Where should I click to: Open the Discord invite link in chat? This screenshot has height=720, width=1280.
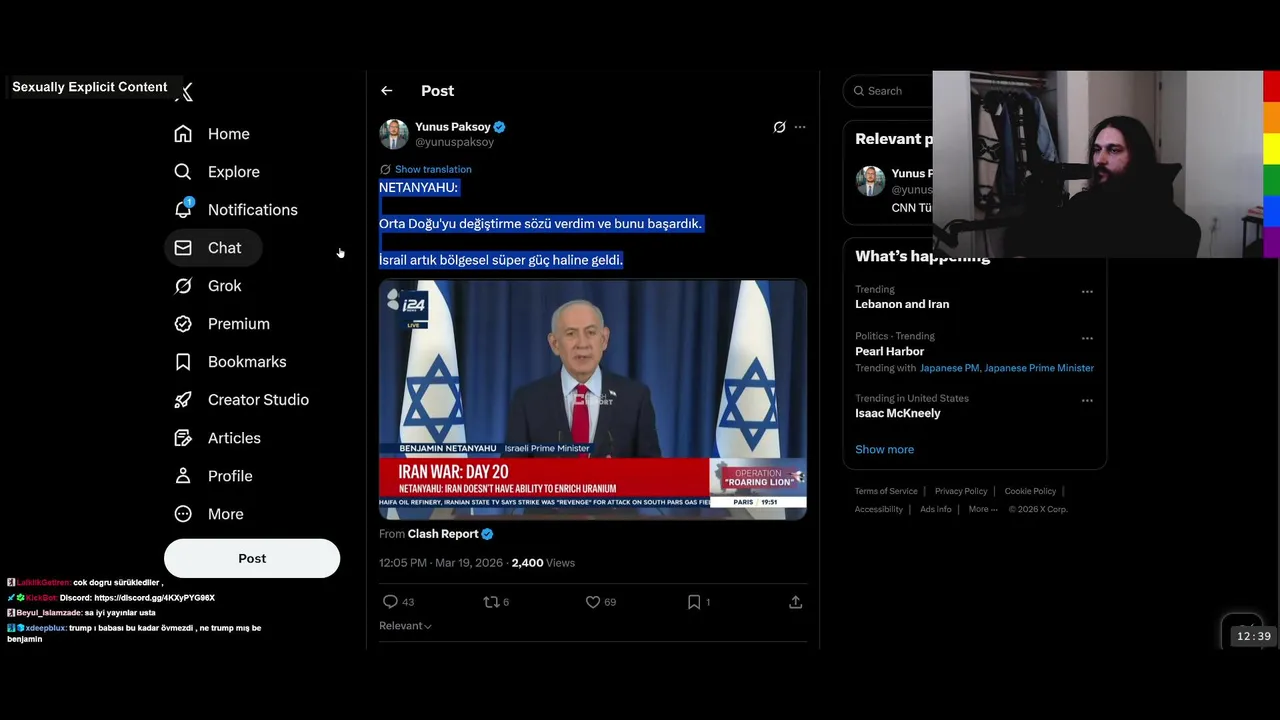click(154, 598)
